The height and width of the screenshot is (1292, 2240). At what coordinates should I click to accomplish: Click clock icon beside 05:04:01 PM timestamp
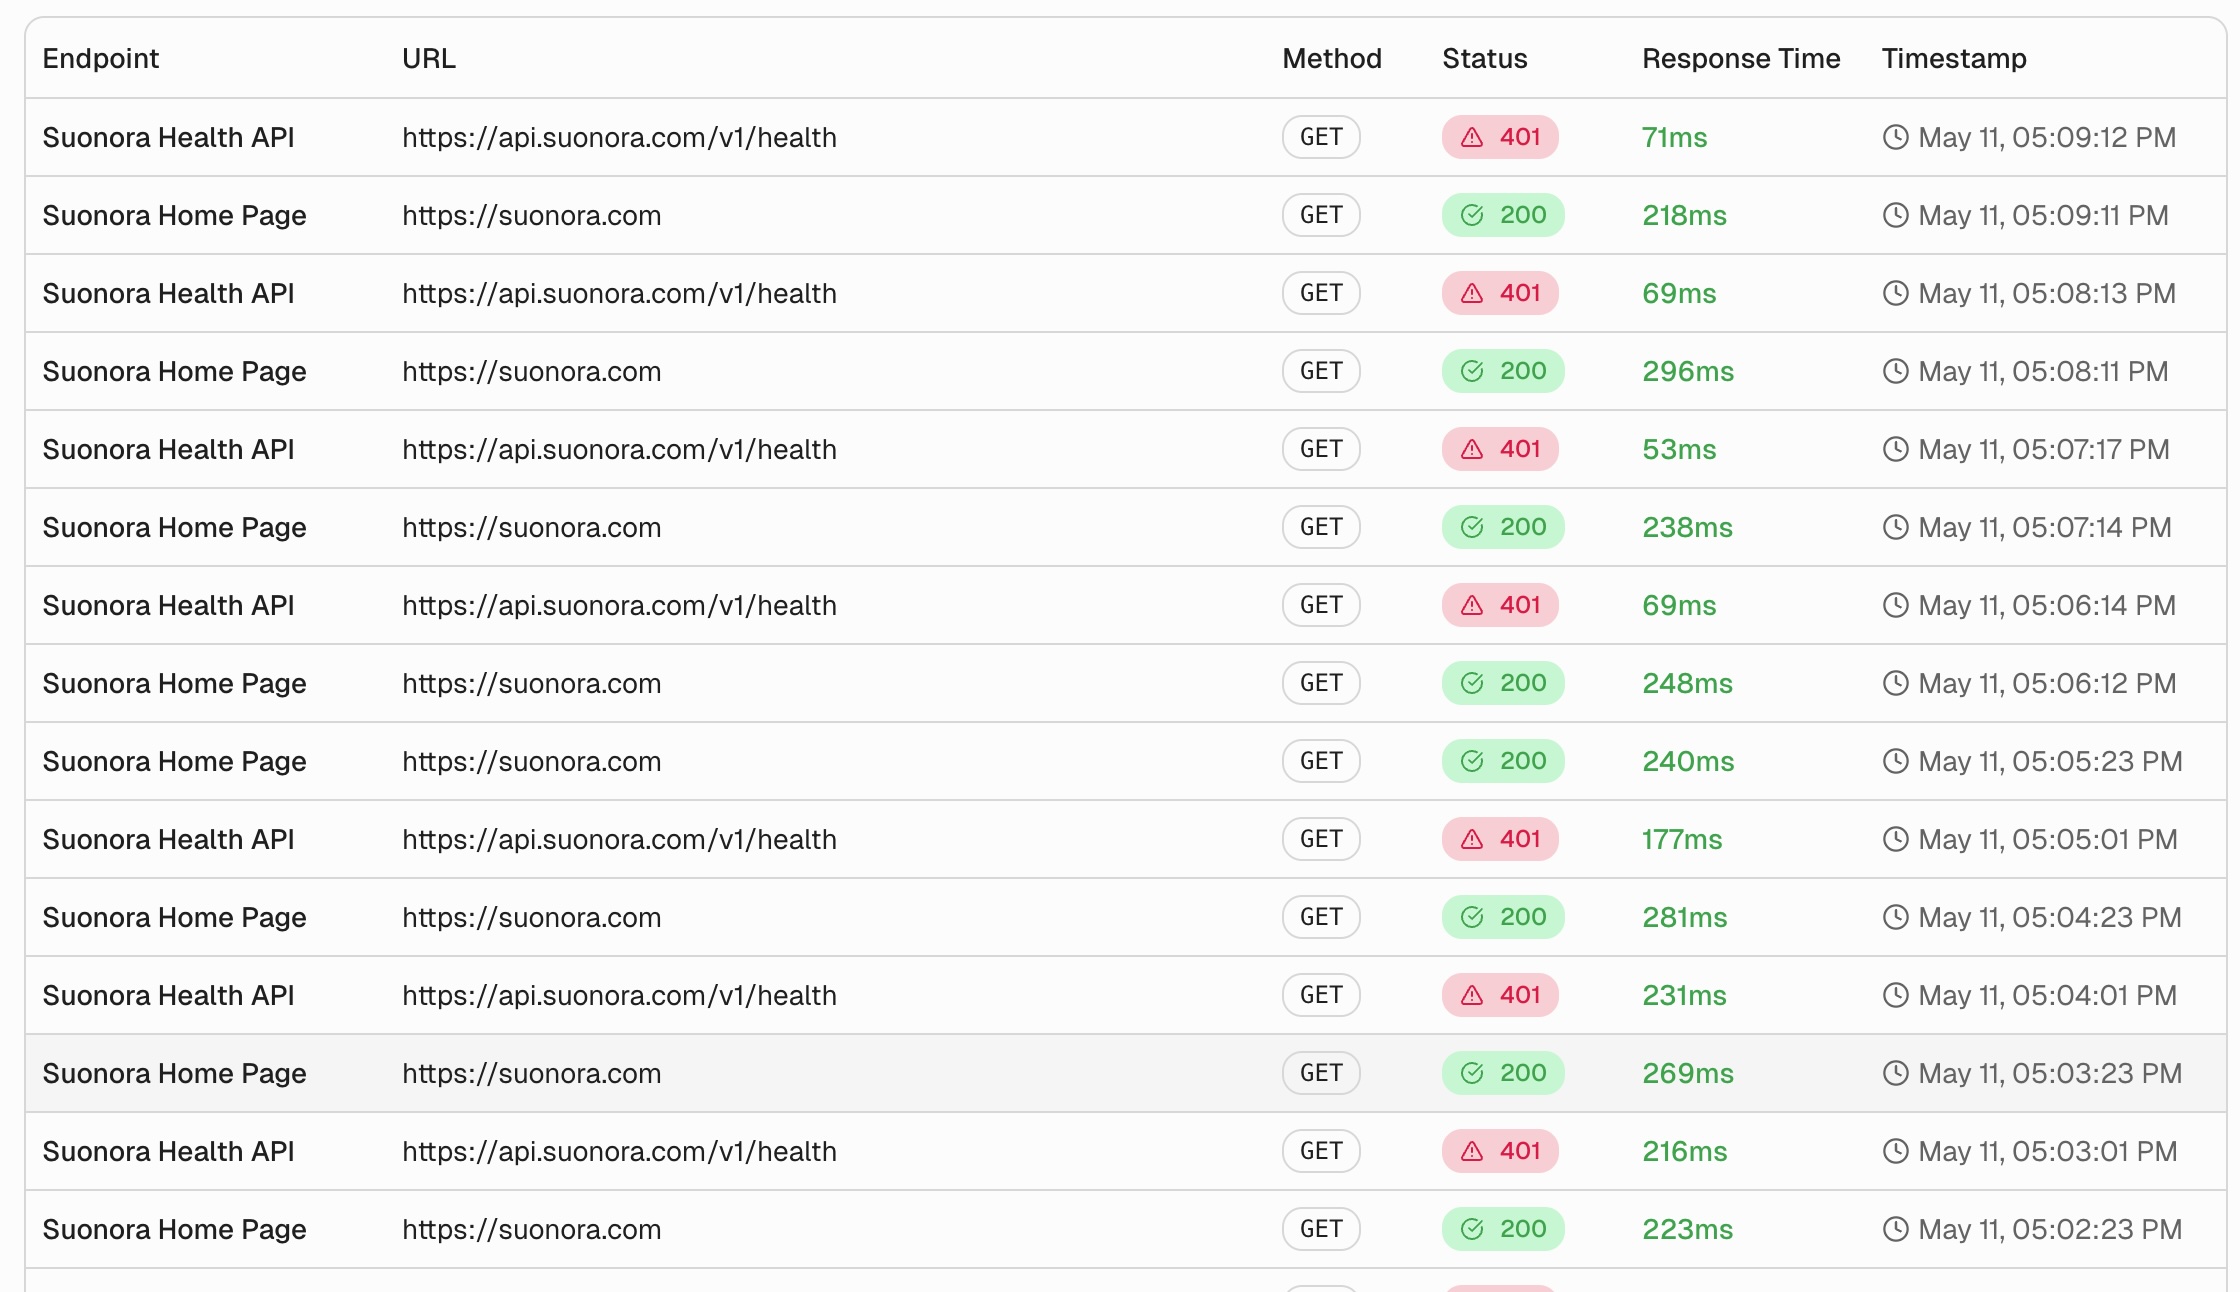pos(1895,995)
